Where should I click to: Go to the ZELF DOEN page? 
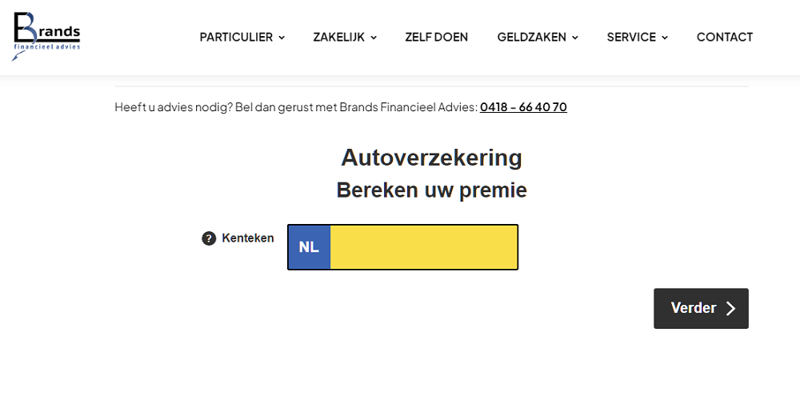[x=437, y=37]
